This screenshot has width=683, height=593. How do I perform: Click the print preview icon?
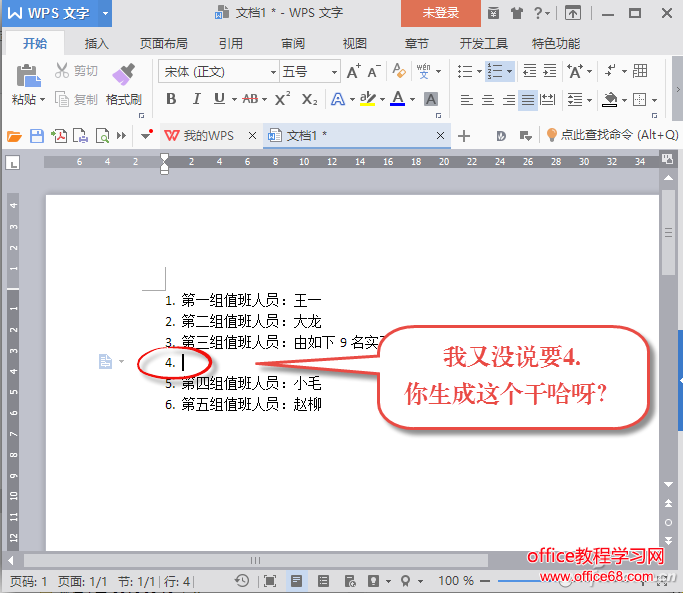coord(102,136)
